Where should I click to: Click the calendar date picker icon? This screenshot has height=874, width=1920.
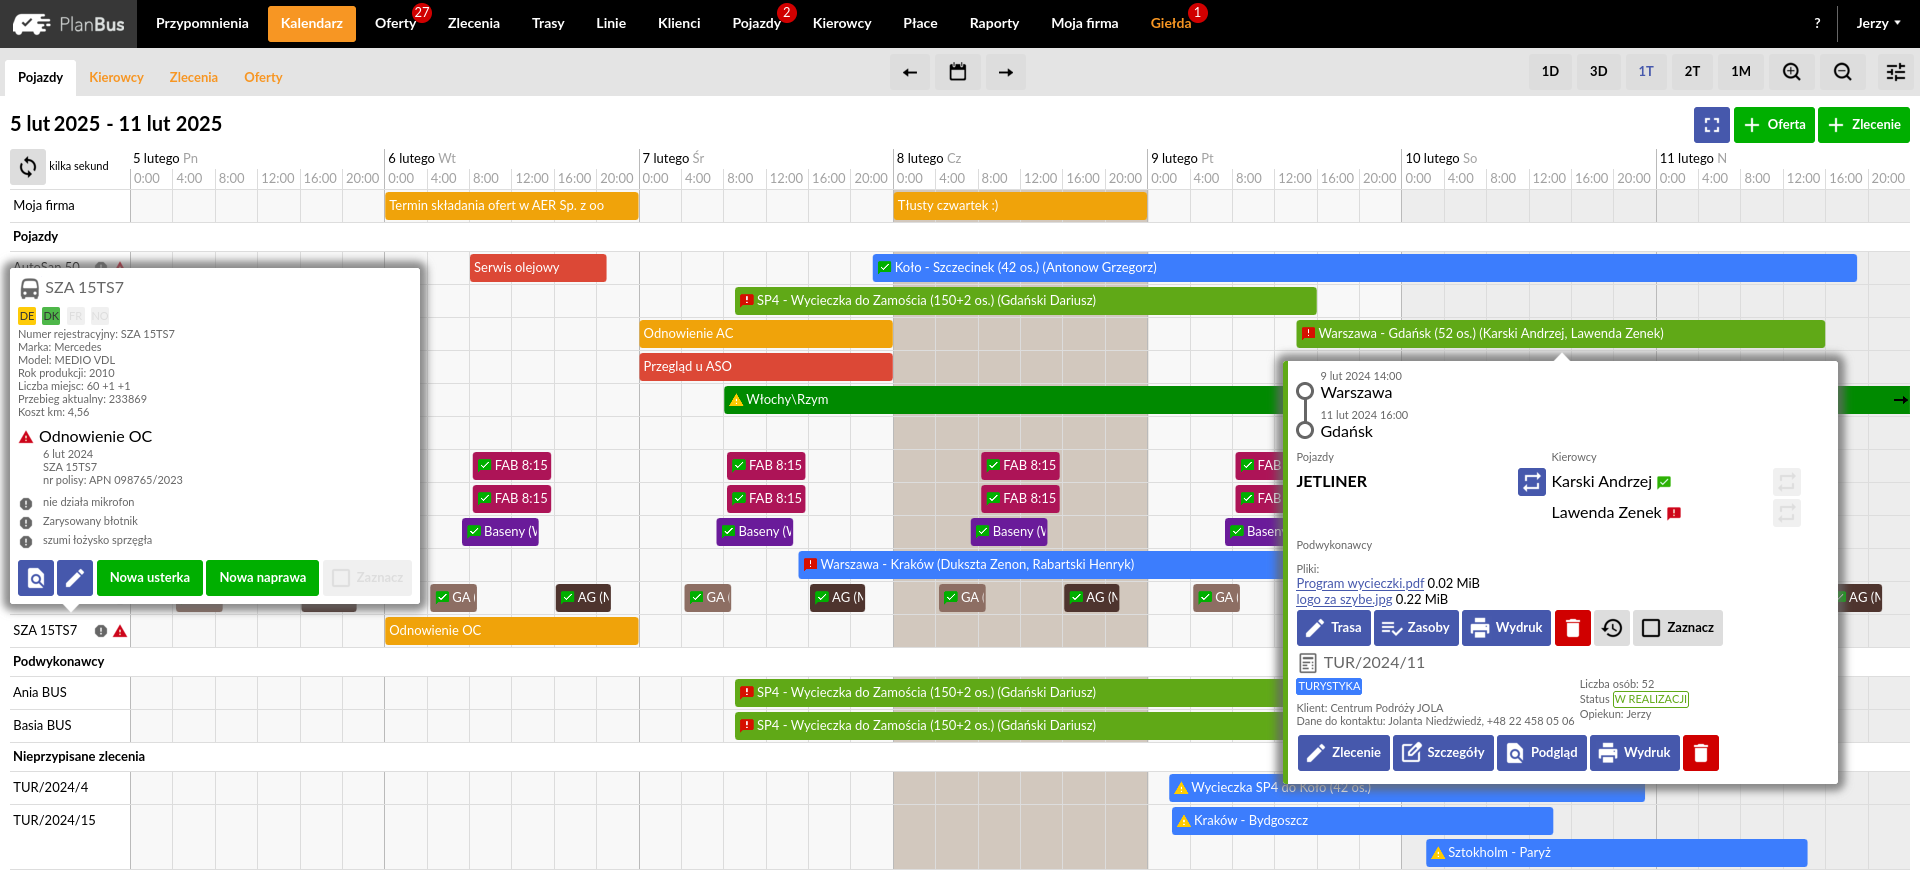point(957,72)
